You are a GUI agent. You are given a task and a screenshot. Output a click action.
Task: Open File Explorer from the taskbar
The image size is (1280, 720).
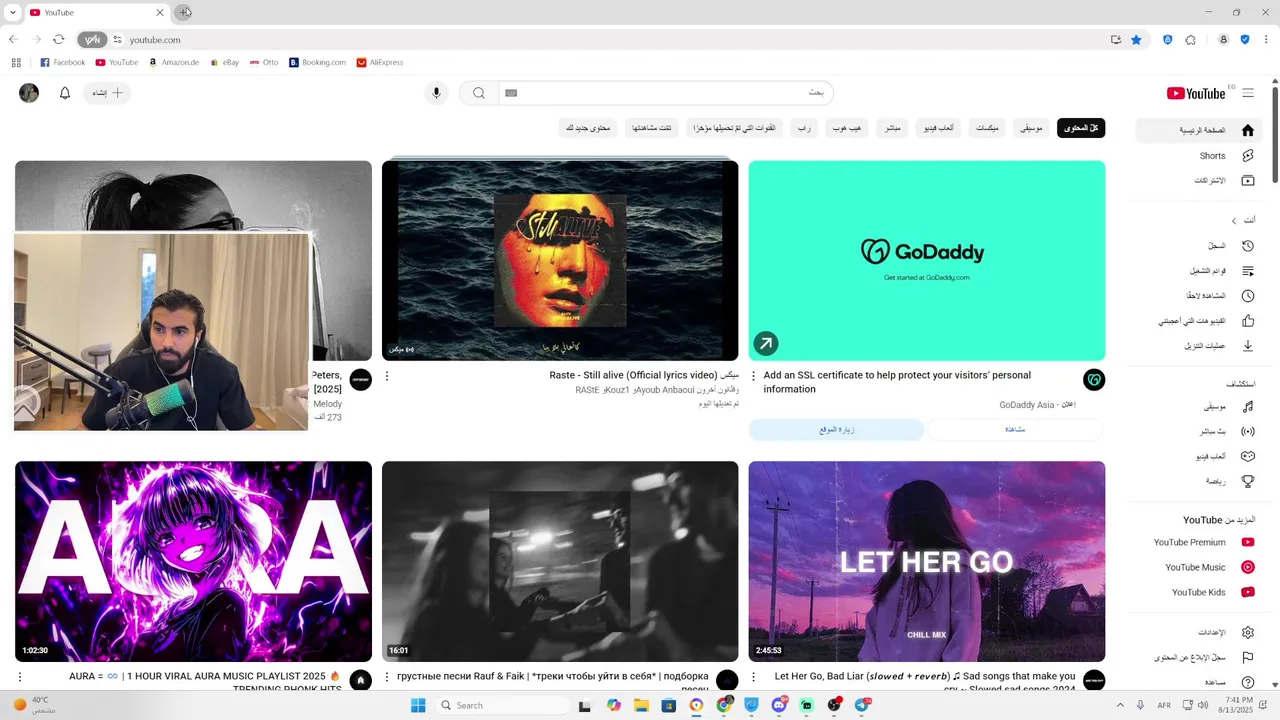point(641,705)
